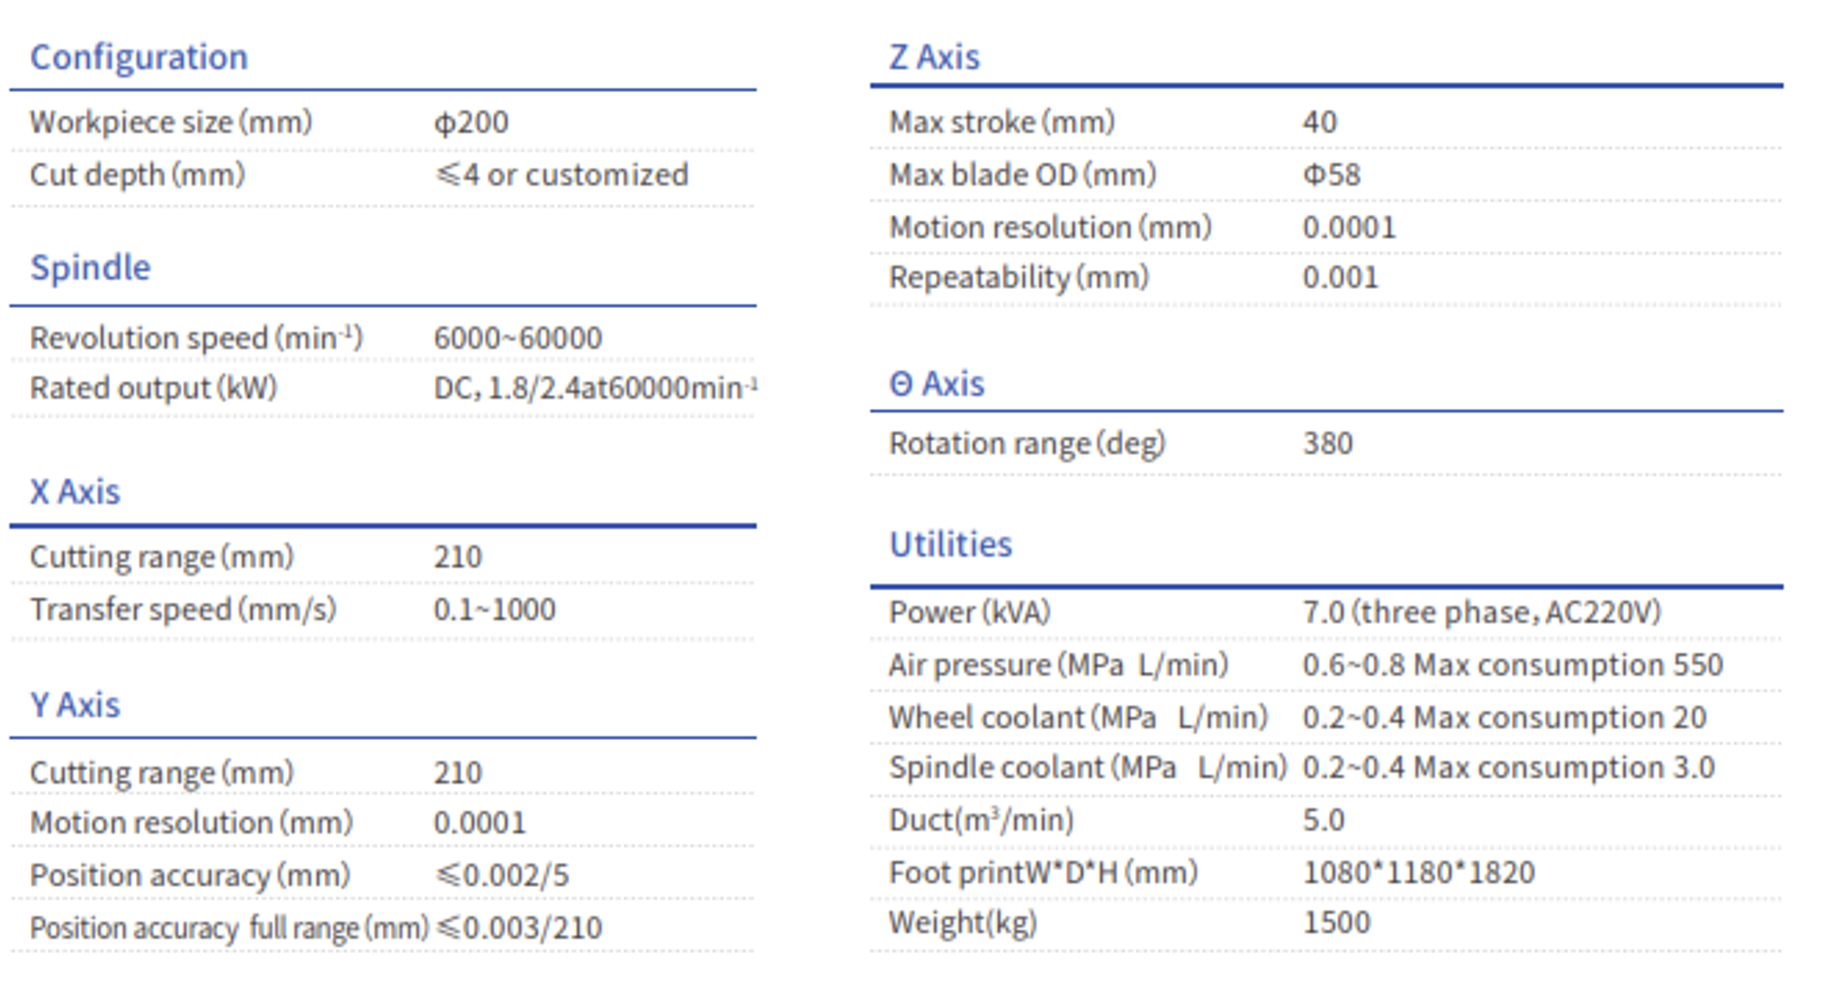1842x984 pixels.
Task: Select the Power (kVA) row label
Action: 970,612
